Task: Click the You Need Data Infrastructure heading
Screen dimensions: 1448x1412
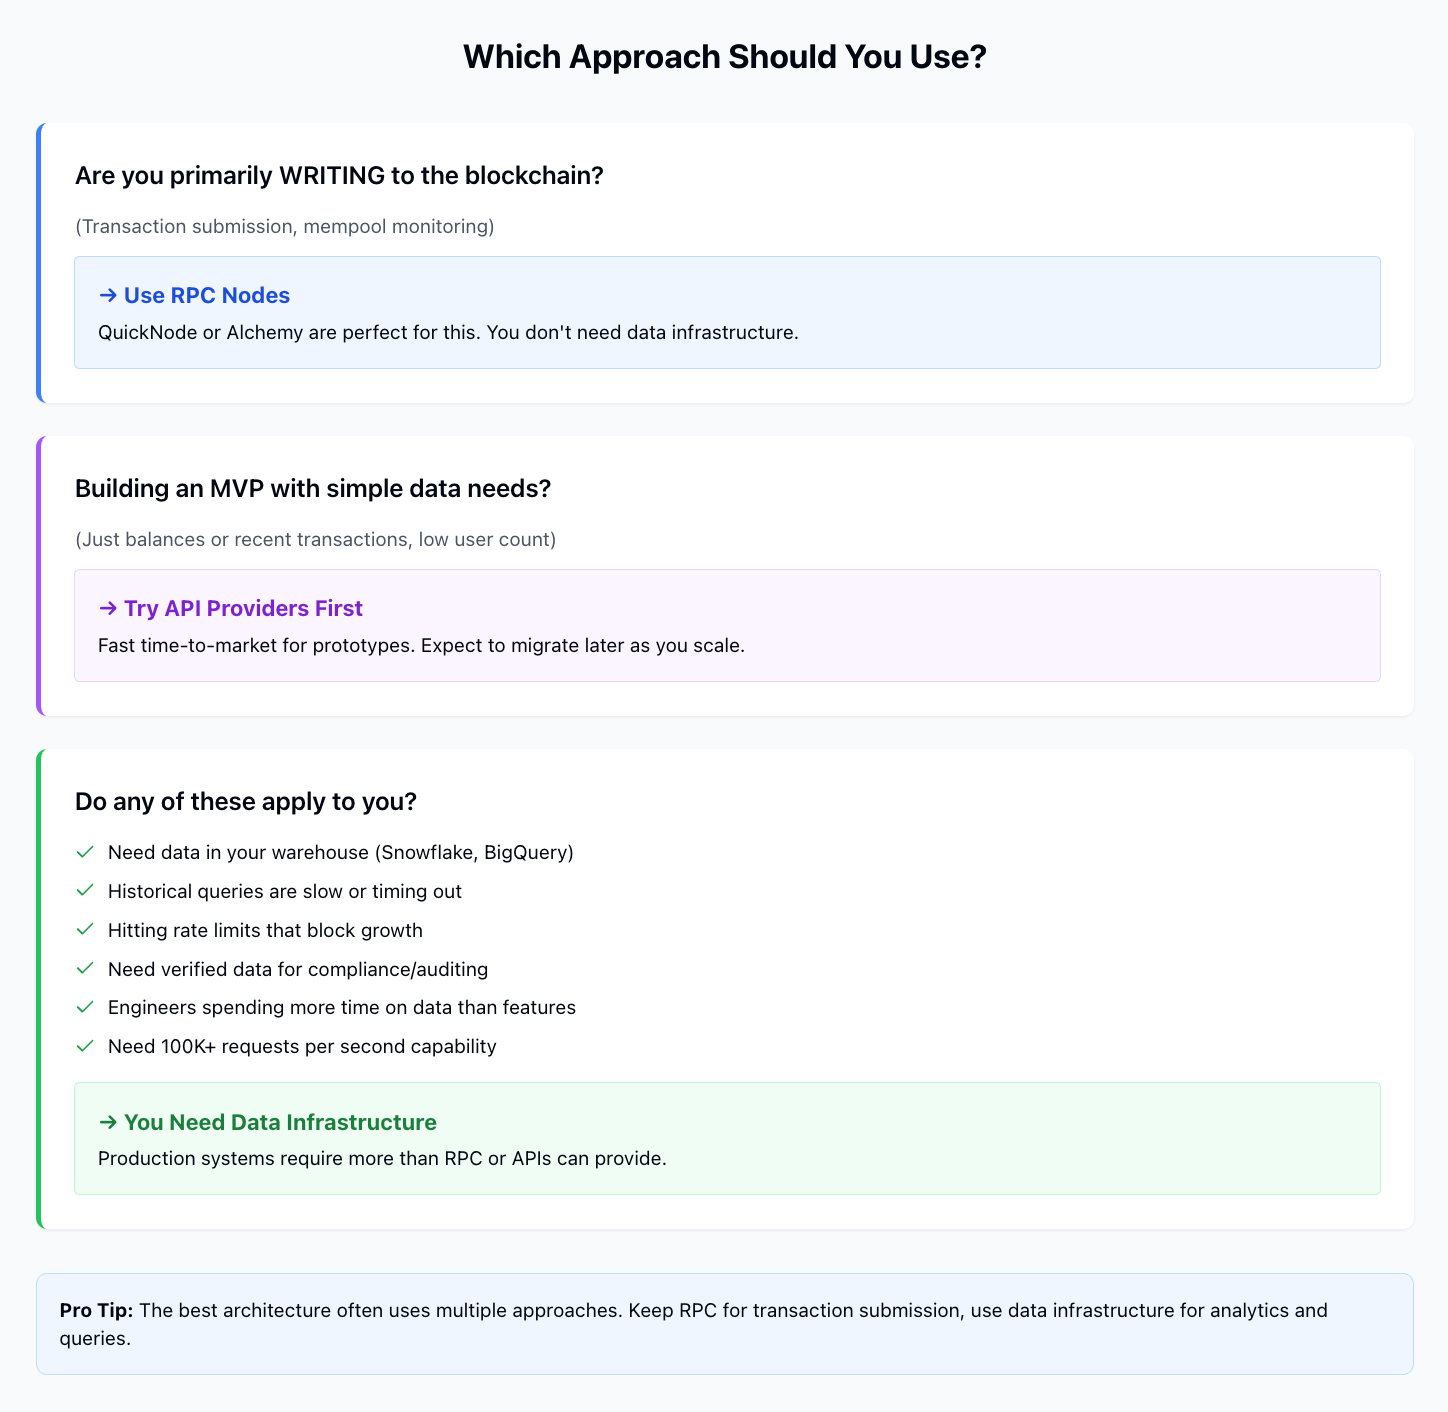Action: tap(280, 1123)
